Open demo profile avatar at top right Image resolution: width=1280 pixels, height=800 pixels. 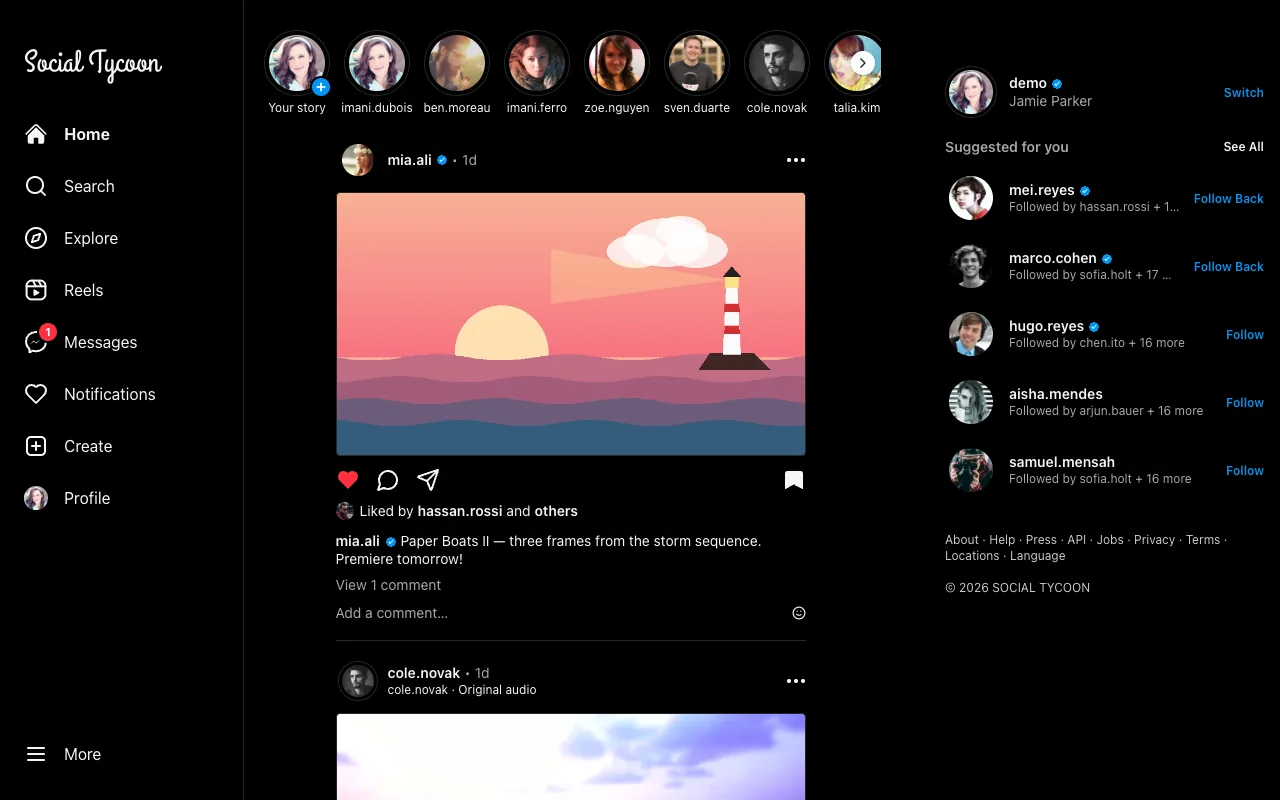click(x=971, y=92)
